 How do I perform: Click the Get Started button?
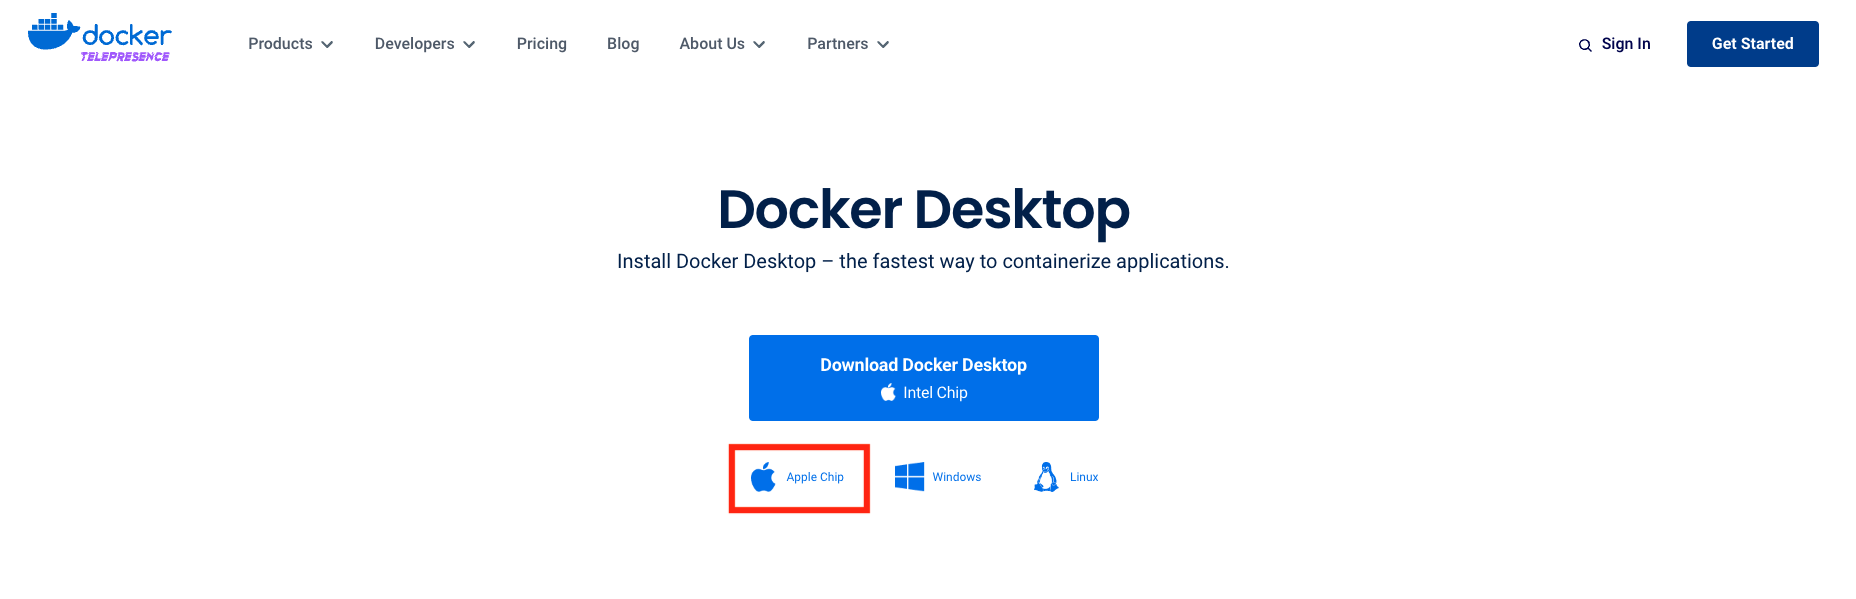point(1752,44)
